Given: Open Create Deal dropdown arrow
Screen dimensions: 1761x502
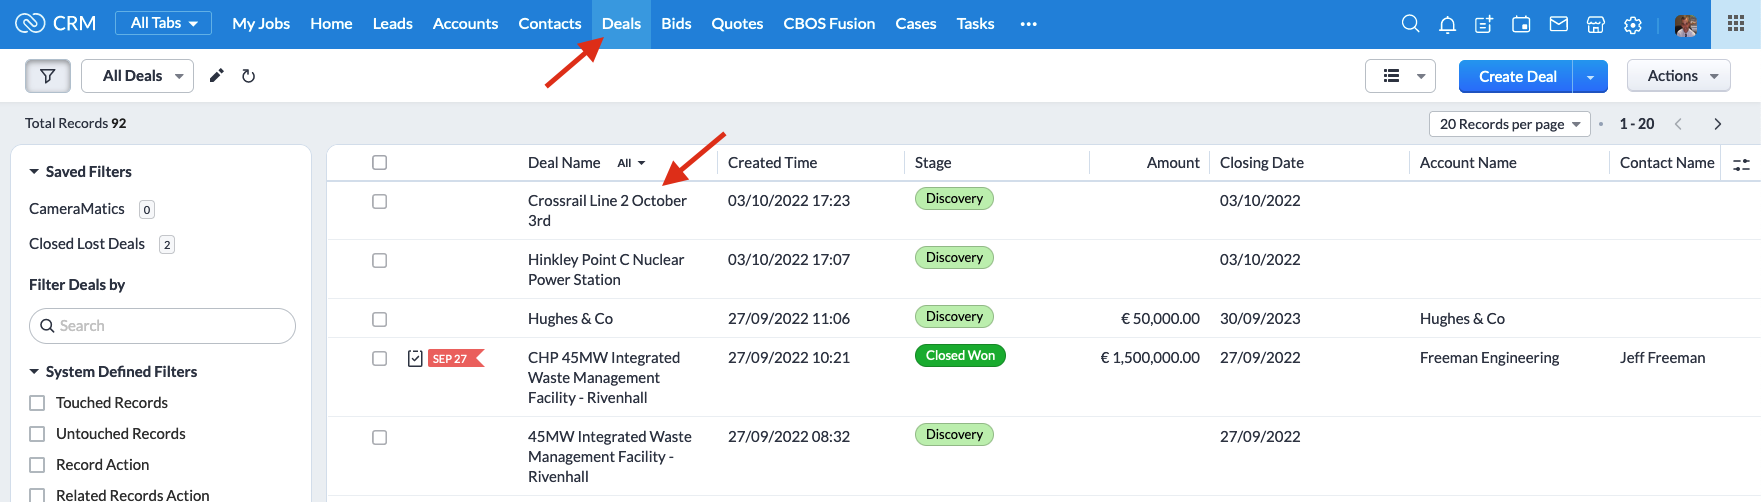Looking at the screenshot, I should (1590, 77).
